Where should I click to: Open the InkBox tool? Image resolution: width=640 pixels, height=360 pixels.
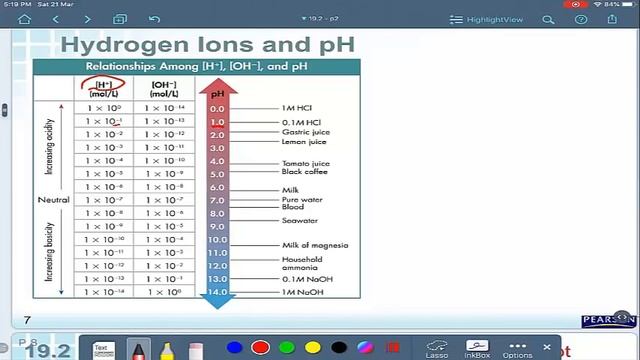(477, 350)
